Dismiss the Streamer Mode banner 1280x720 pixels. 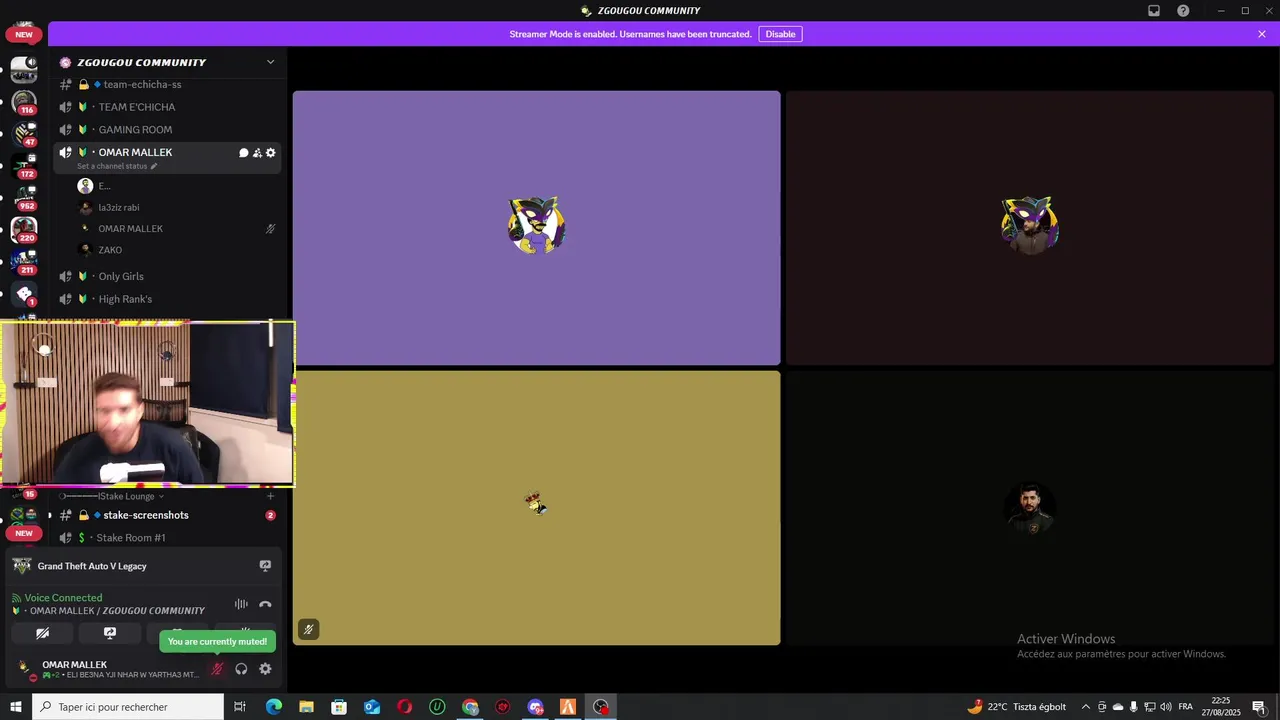[x=1262, y=34]
